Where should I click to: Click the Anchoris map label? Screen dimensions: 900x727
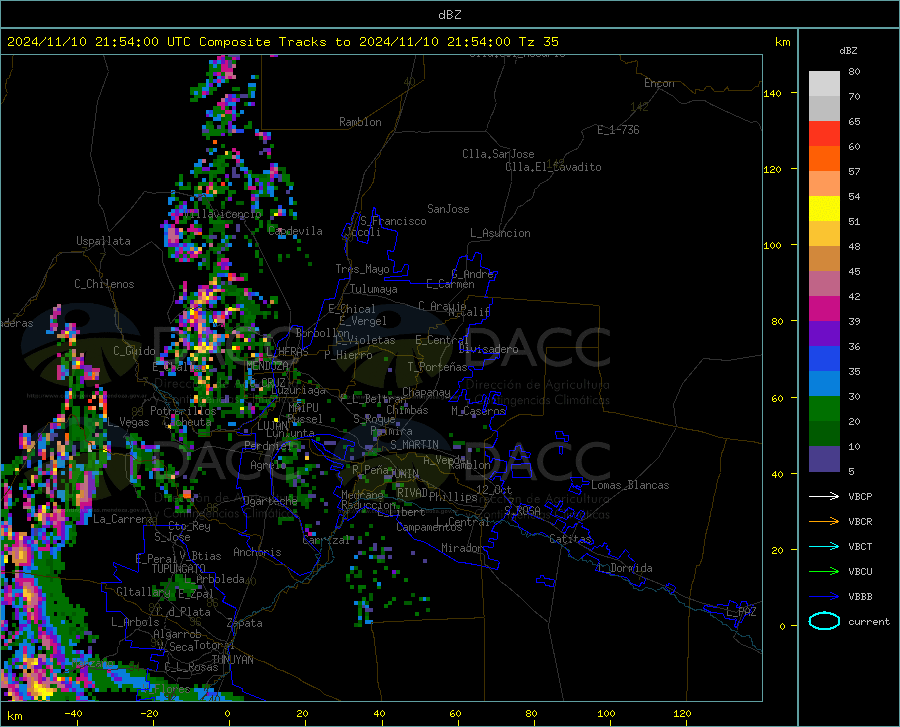257,553
